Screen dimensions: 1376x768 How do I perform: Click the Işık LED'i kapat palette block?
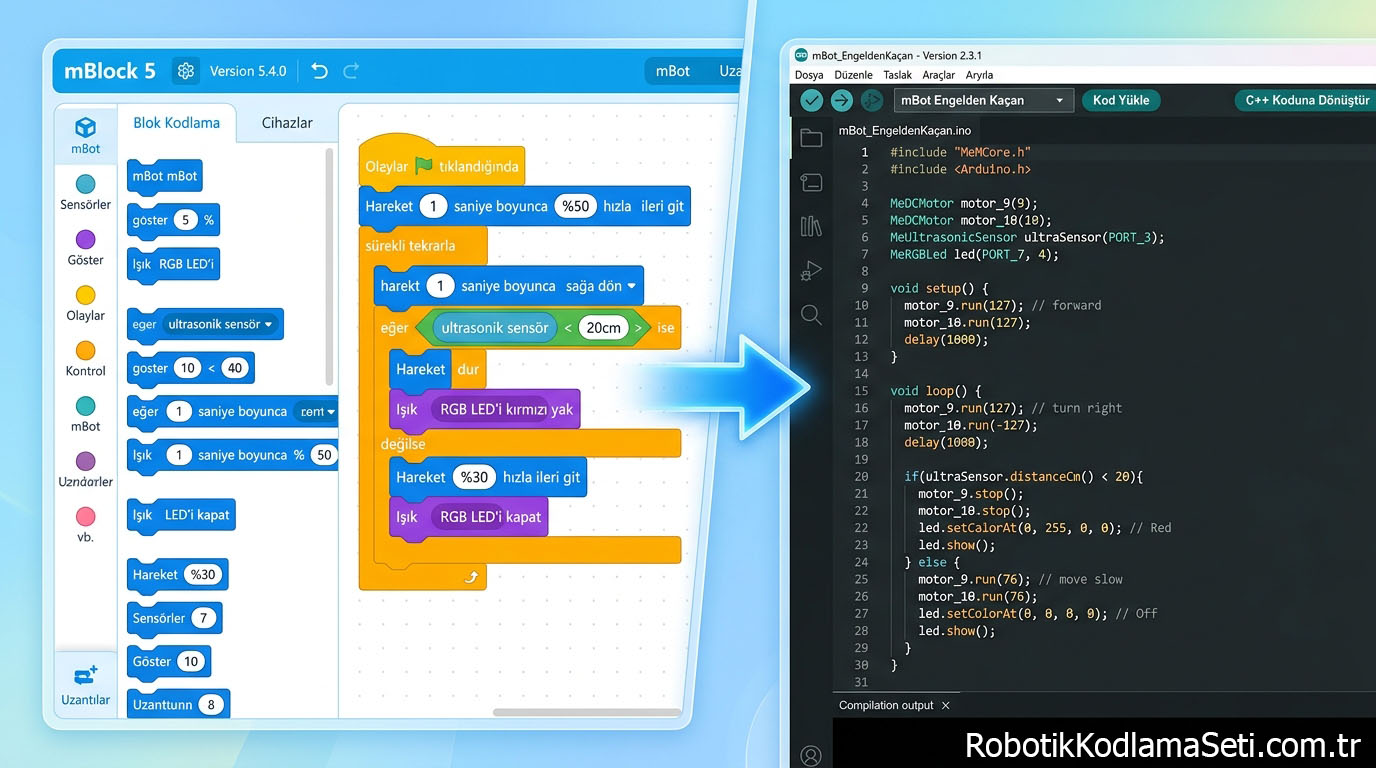181,516
